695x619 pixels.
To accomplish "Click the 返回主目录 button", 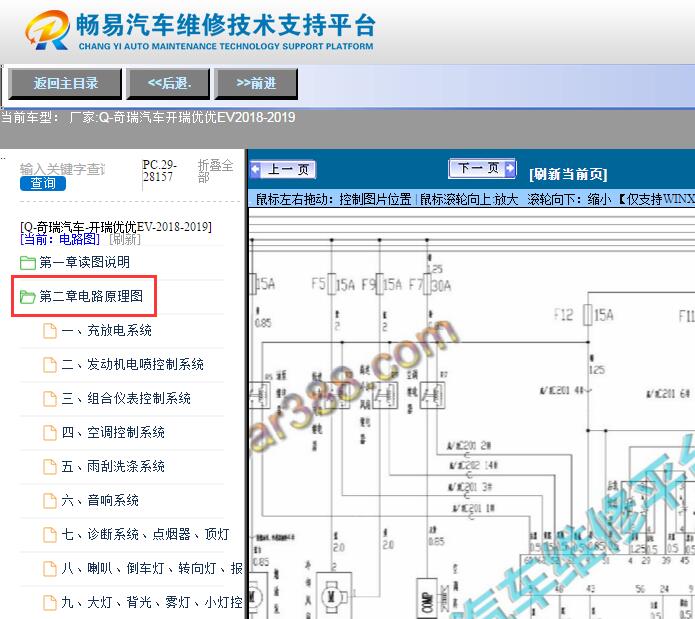I will [x=65, y=83].
